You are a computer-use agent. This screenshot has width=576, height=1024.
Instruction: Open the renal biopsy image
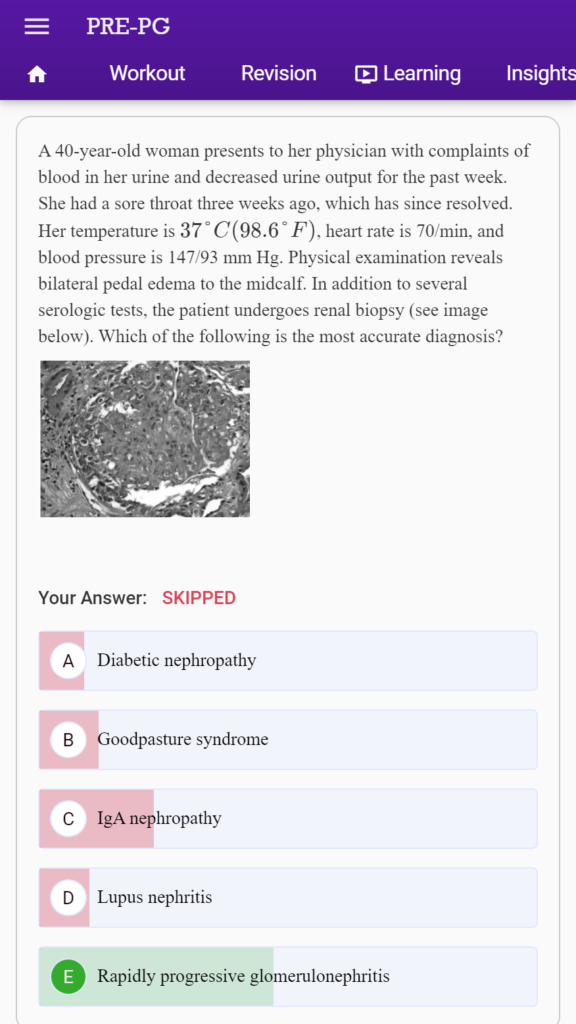click(x=145, y=439)
